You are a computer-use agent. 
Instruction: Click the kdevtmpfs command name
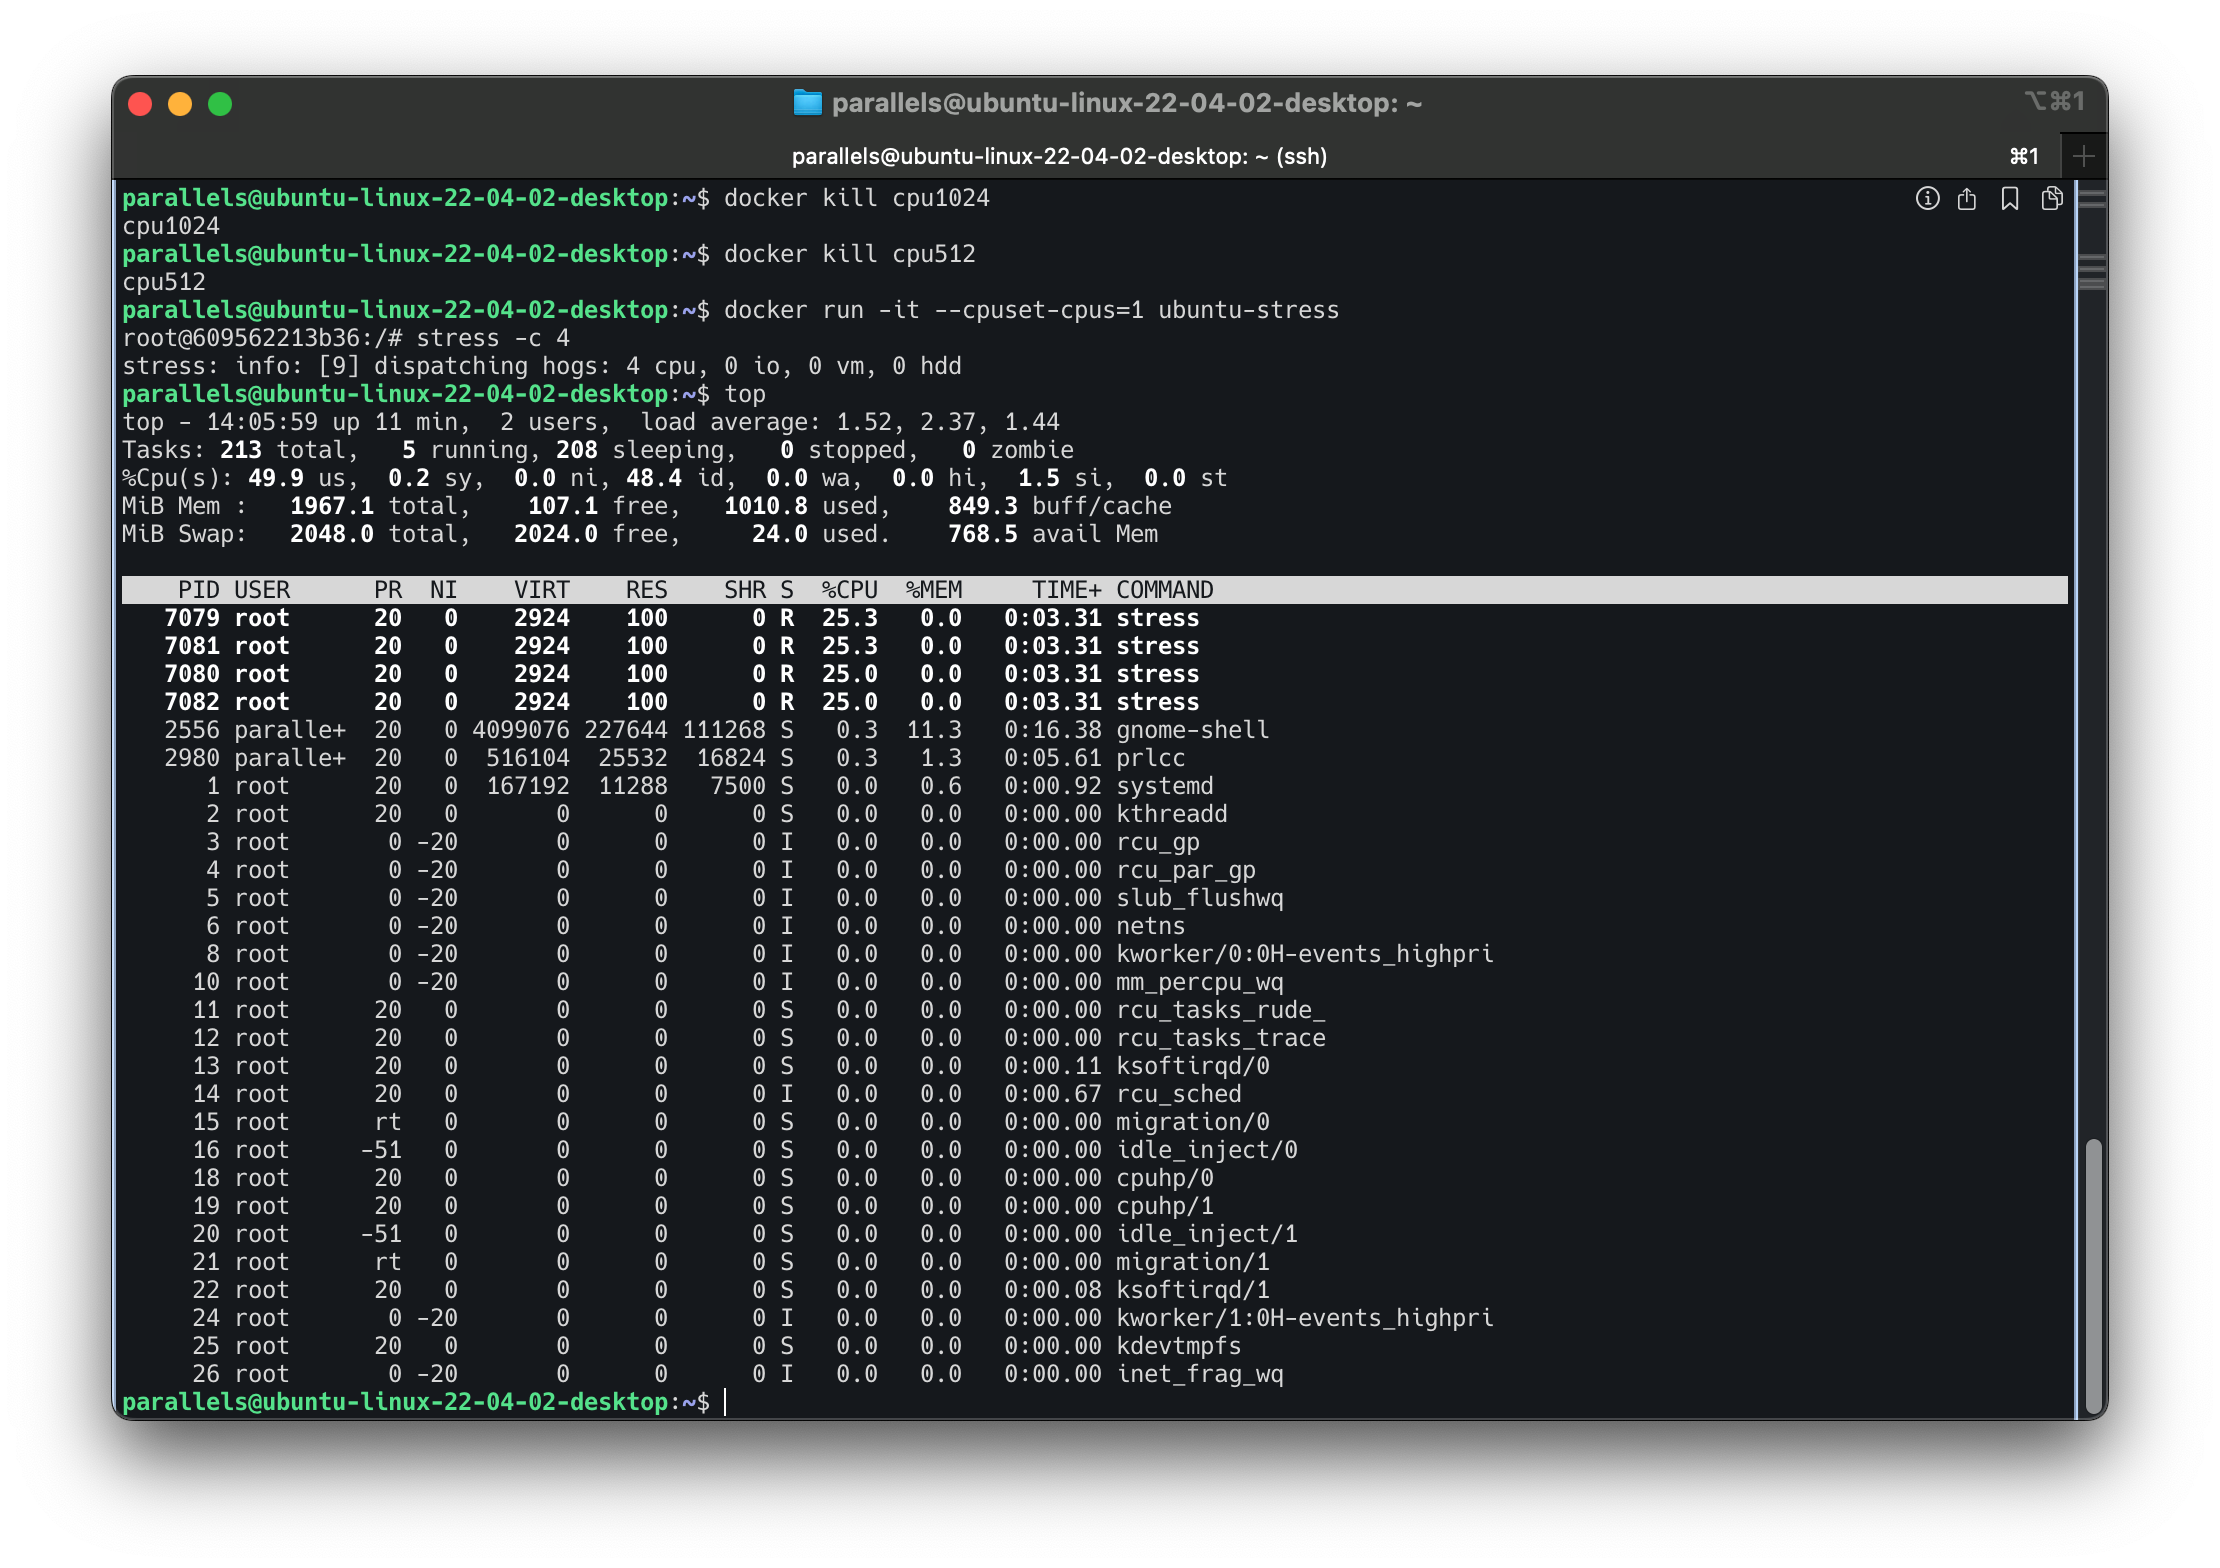1179,1346
